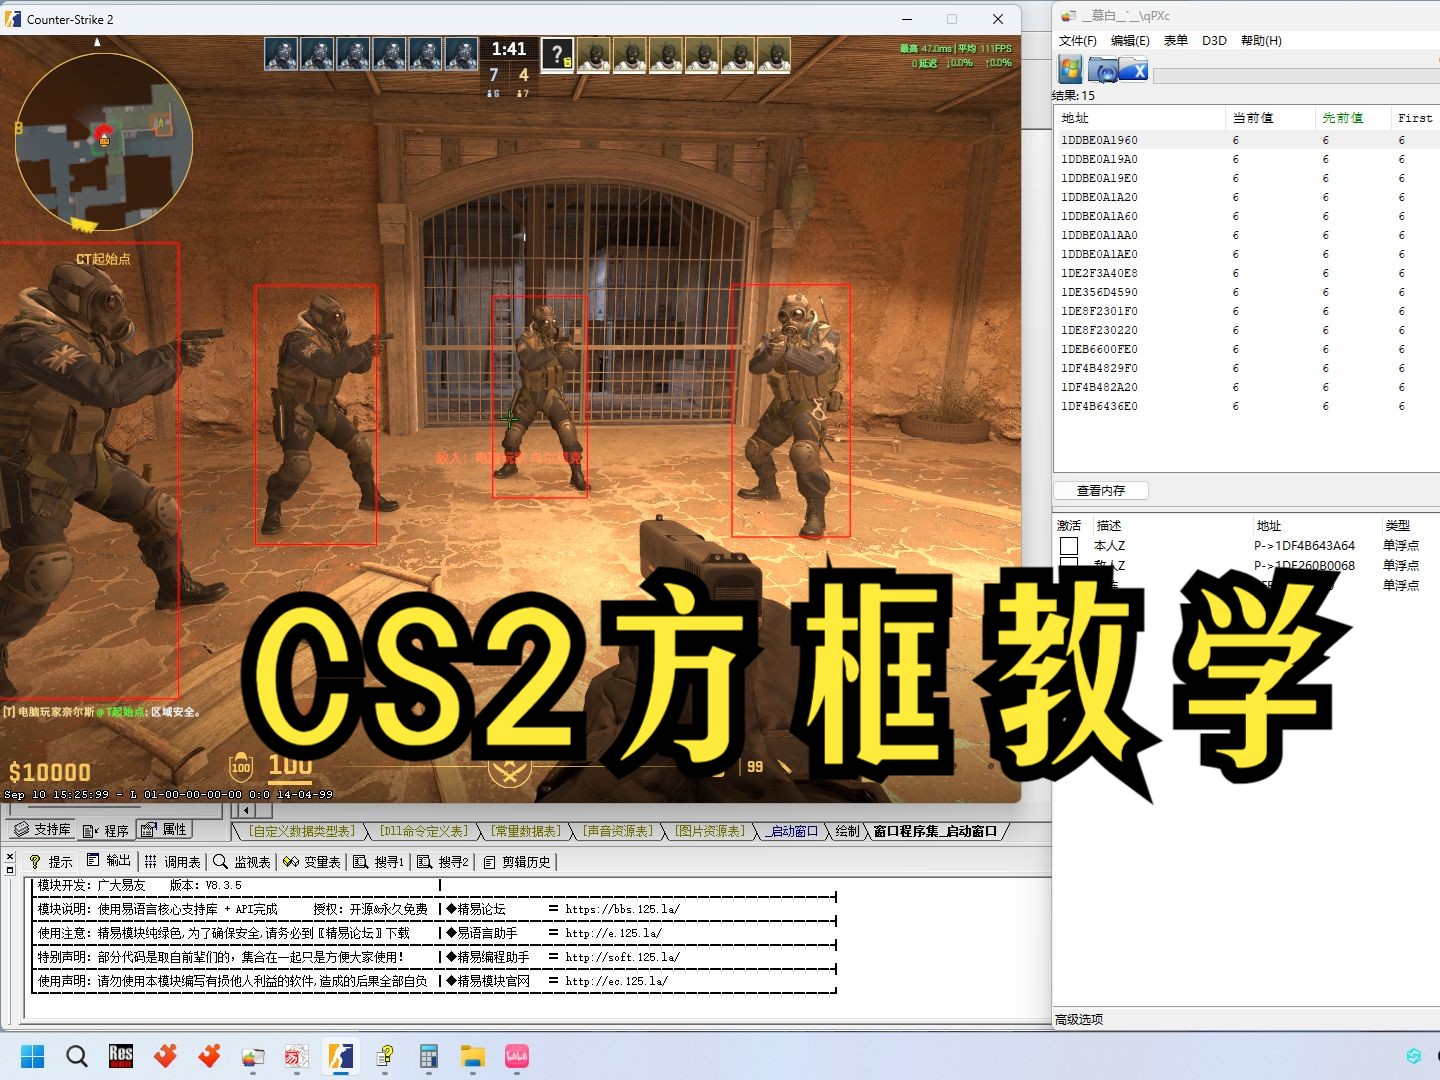This screenshot has height=1080, width=1440.
Task: Click the close-pane x on the output panel
Action: 10,857
